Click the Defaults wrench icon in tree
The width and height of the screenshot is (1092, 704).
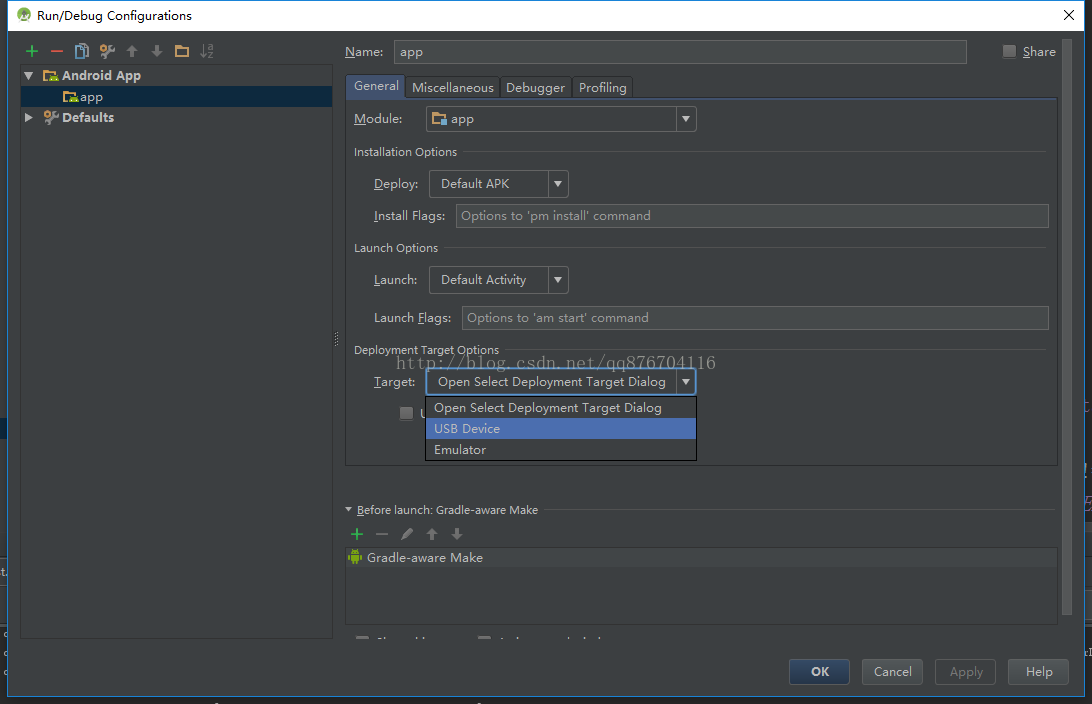point(51,117)
